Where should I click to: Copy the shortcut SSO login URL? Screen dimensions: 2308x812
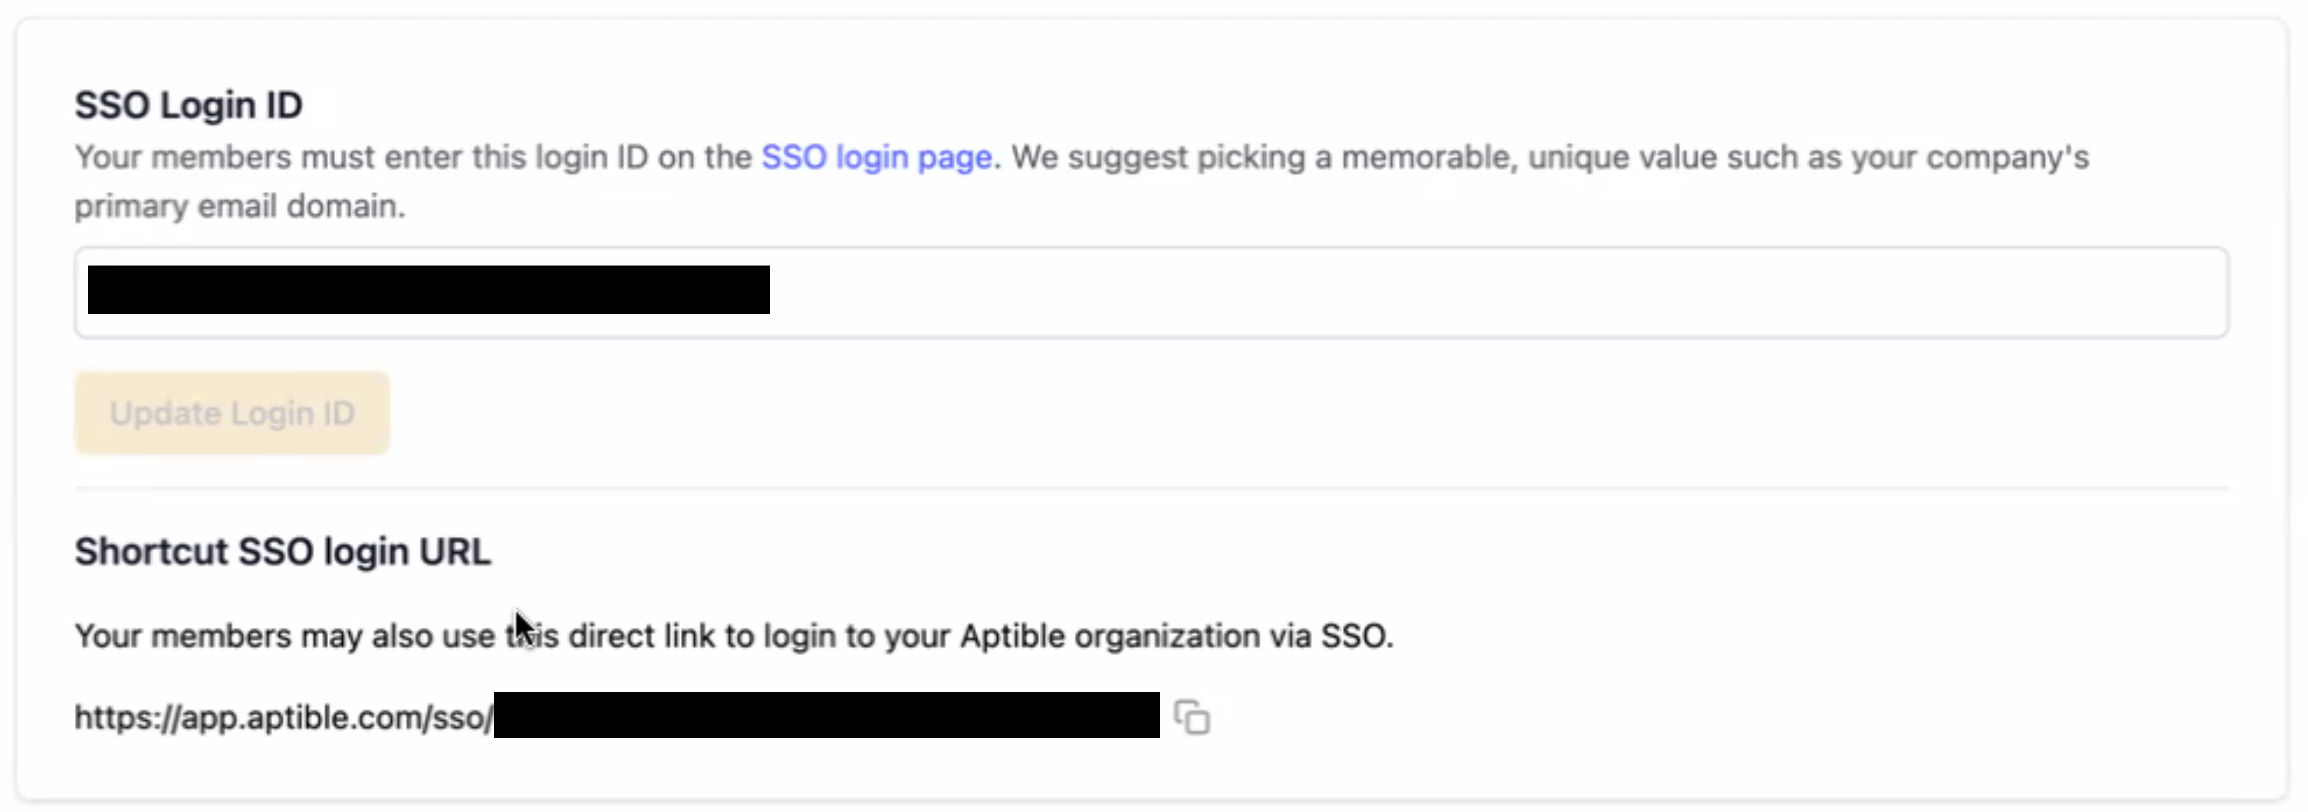point(1192,718)
